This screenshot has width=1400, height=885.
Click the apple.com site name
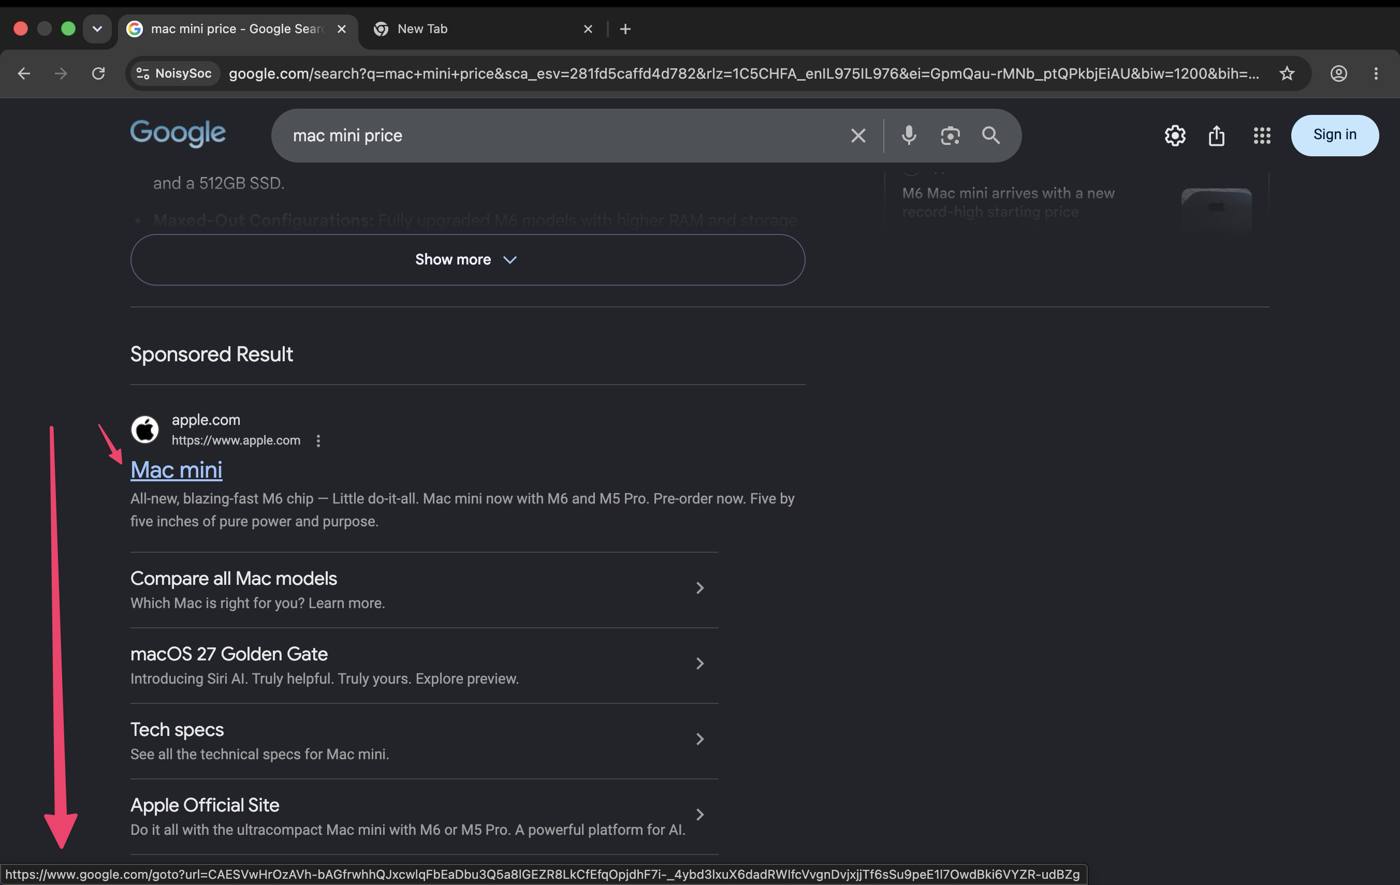click(206, 420)
